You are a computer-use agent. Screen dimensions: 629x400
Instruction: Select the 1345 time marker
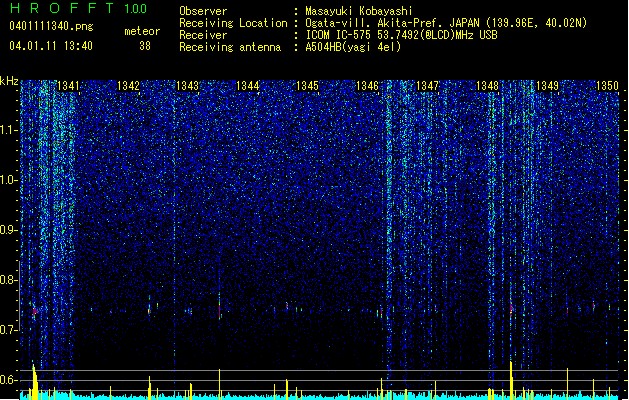307,86
